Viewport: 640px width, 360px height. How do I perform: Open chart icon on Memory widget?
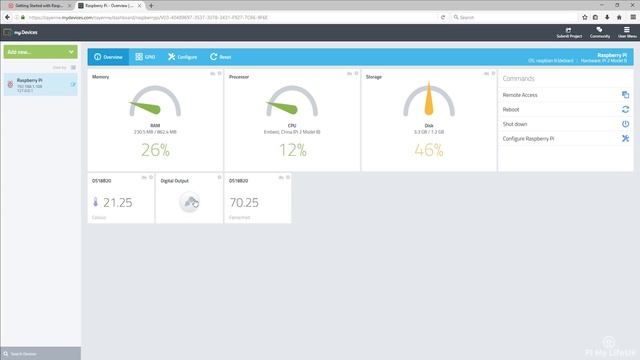[x=213, y=73]
